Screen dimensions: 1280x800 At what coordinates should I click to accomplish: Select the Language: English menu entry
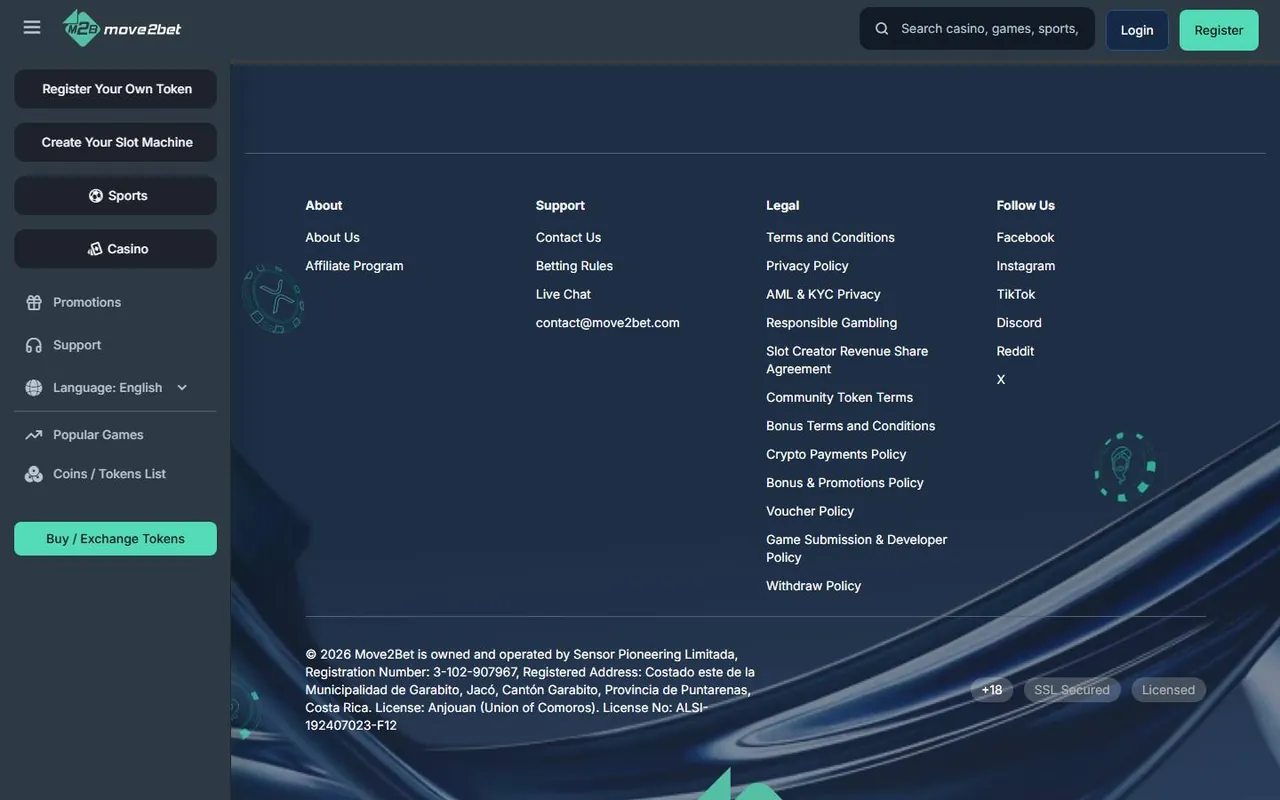107,388
